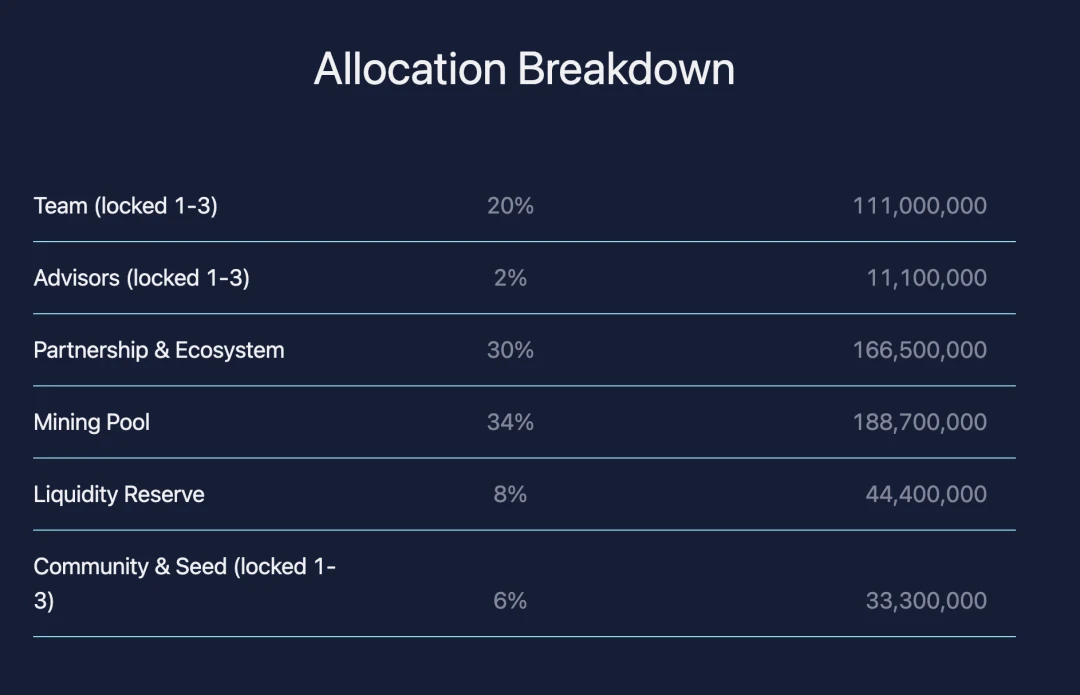This screenshot has width=1080, height=695.
Task: Click the Mining Pool row label
Action: coord(92,422)
